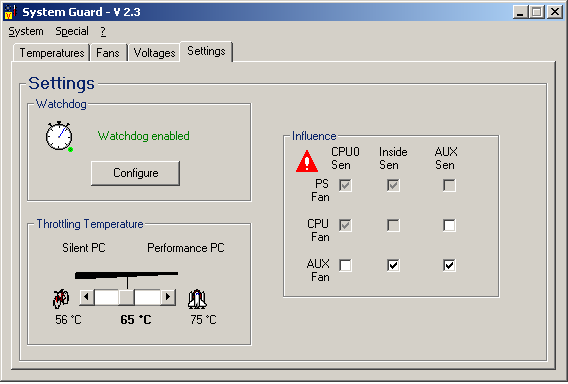This screenshot has width=568, height=384.
Task: Click the Watchdog enabled status text
Action: [143, 136]
